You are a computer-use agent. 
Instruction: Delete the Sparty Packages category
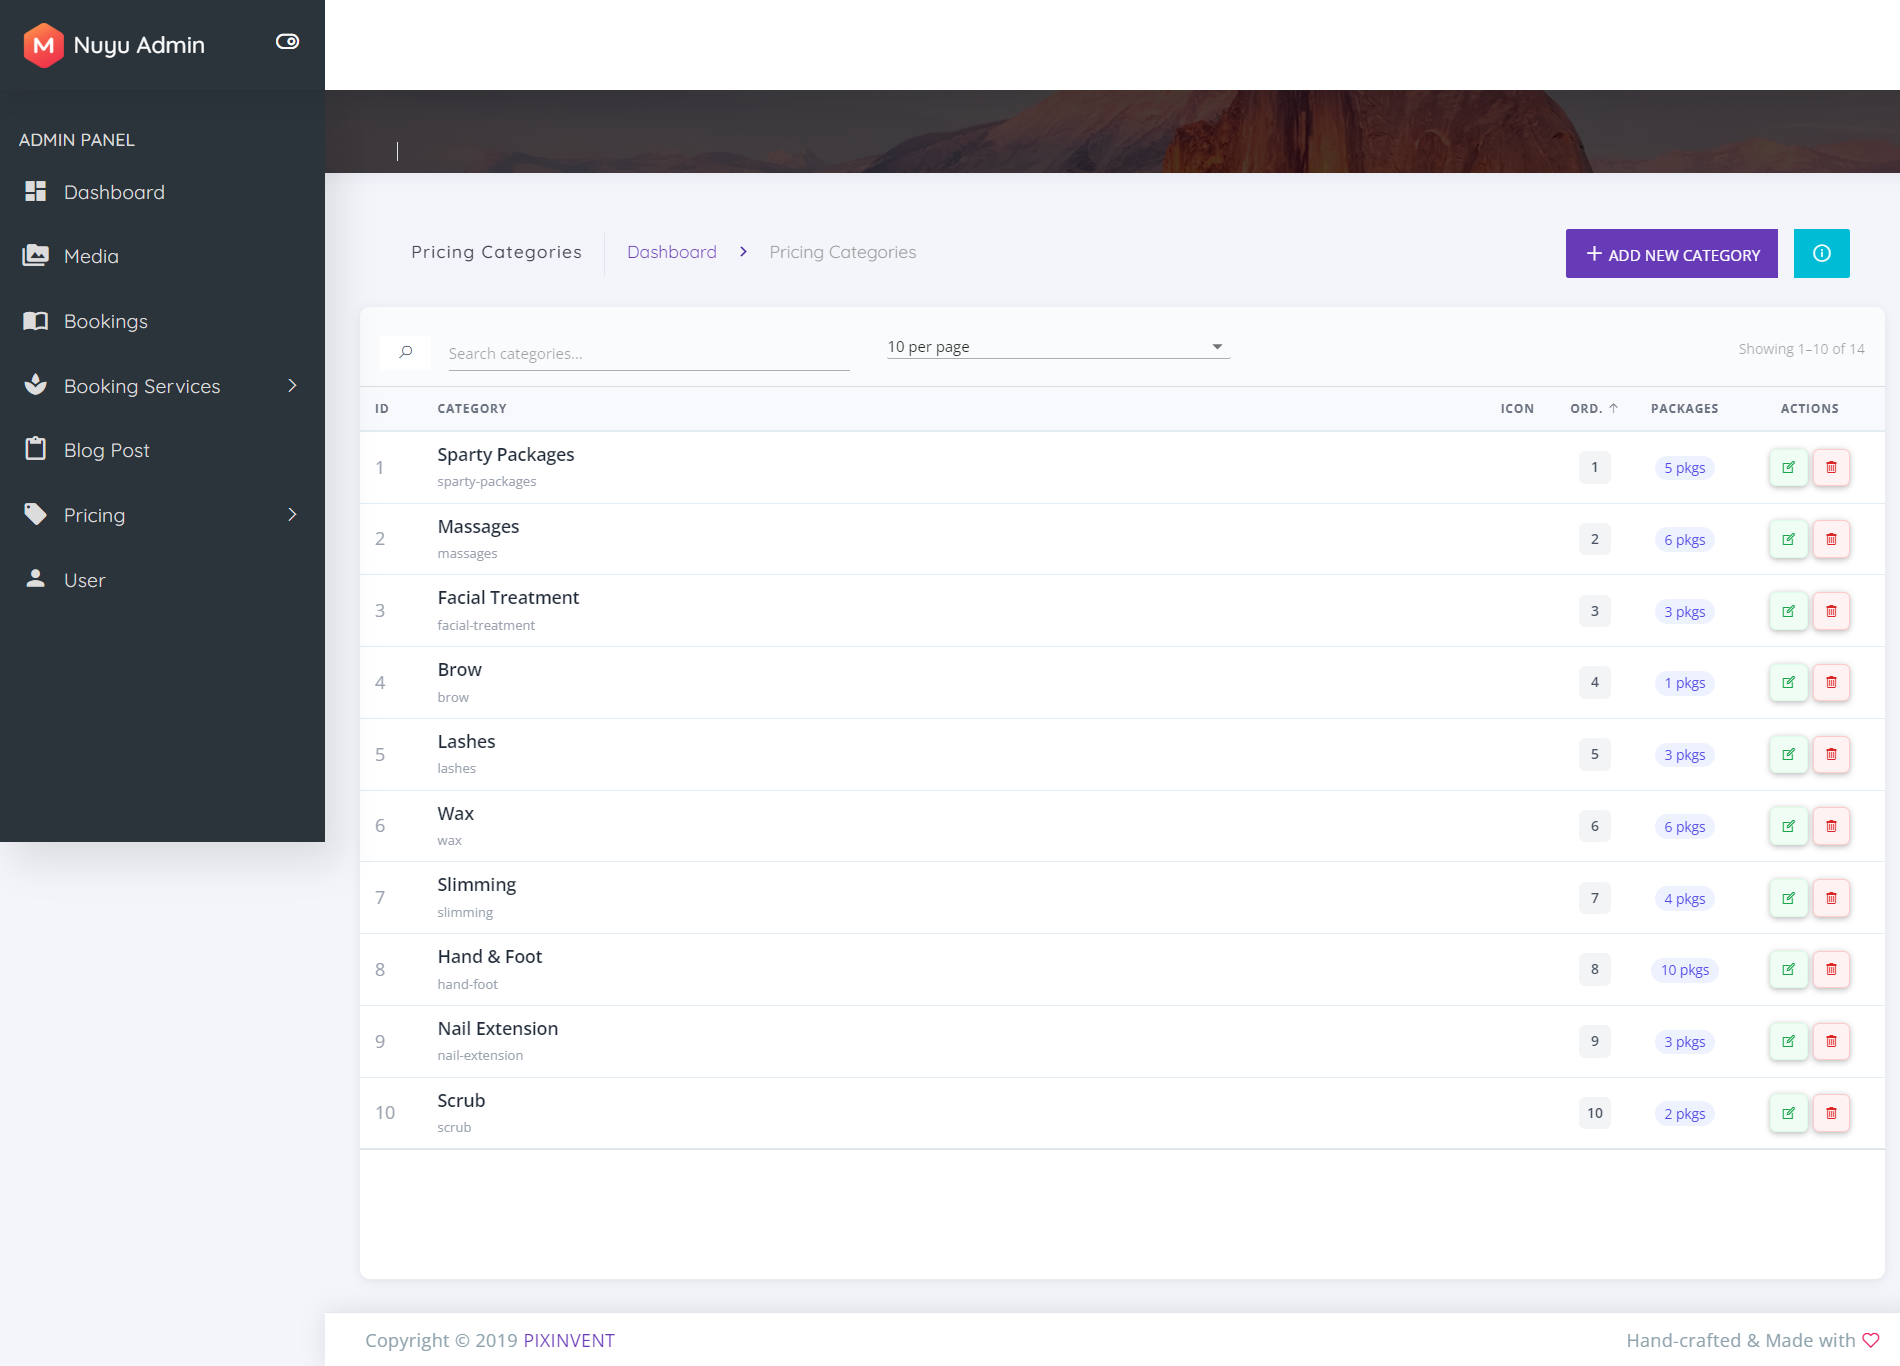pos(1831,468)
